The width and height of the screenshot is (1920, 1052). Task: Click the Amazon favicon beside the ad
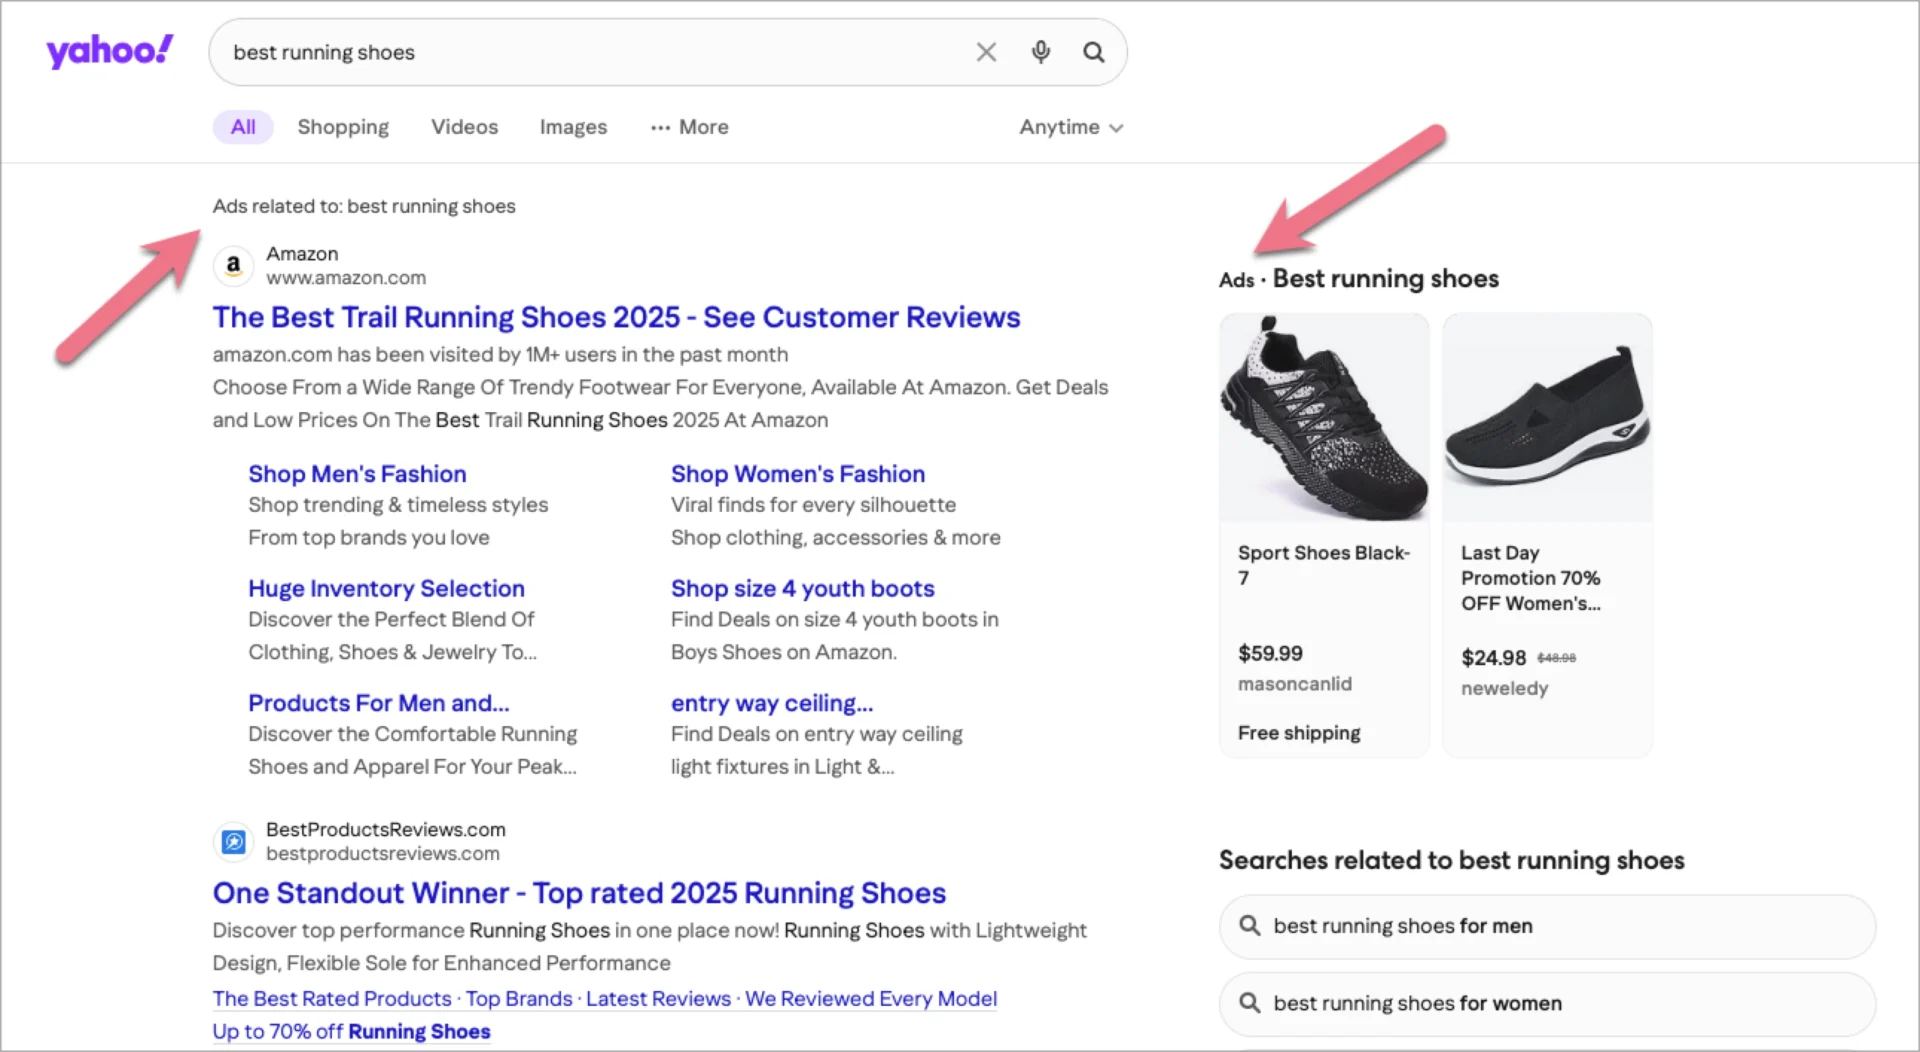[233, 266]
